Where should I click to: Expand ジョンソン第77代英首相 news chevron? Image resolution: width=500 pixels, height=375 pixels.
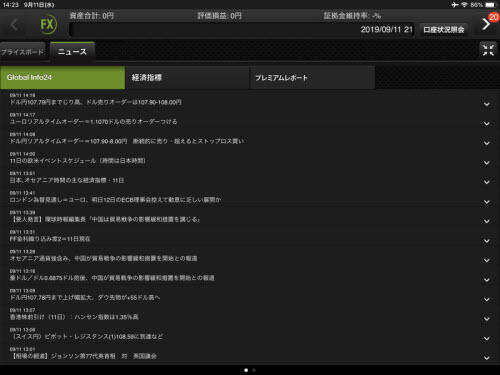[487, 358]
